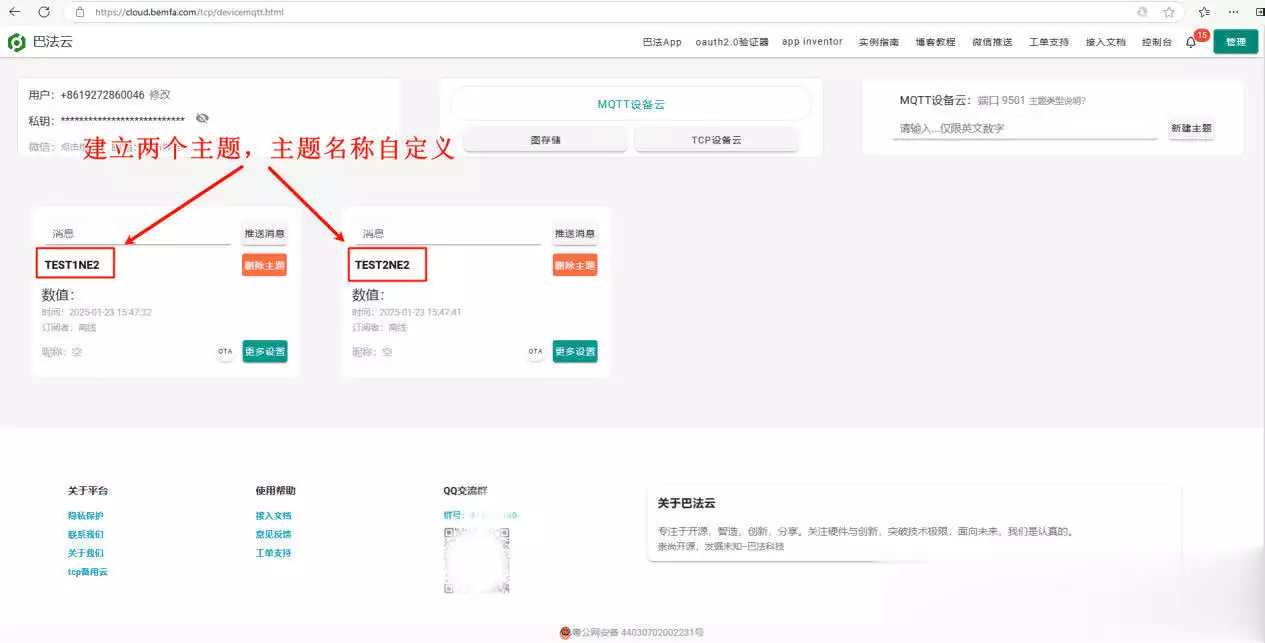Click the time 2025-01-23 15:47:32 text
1265x643 pixels.
click(x=110, y=312)
